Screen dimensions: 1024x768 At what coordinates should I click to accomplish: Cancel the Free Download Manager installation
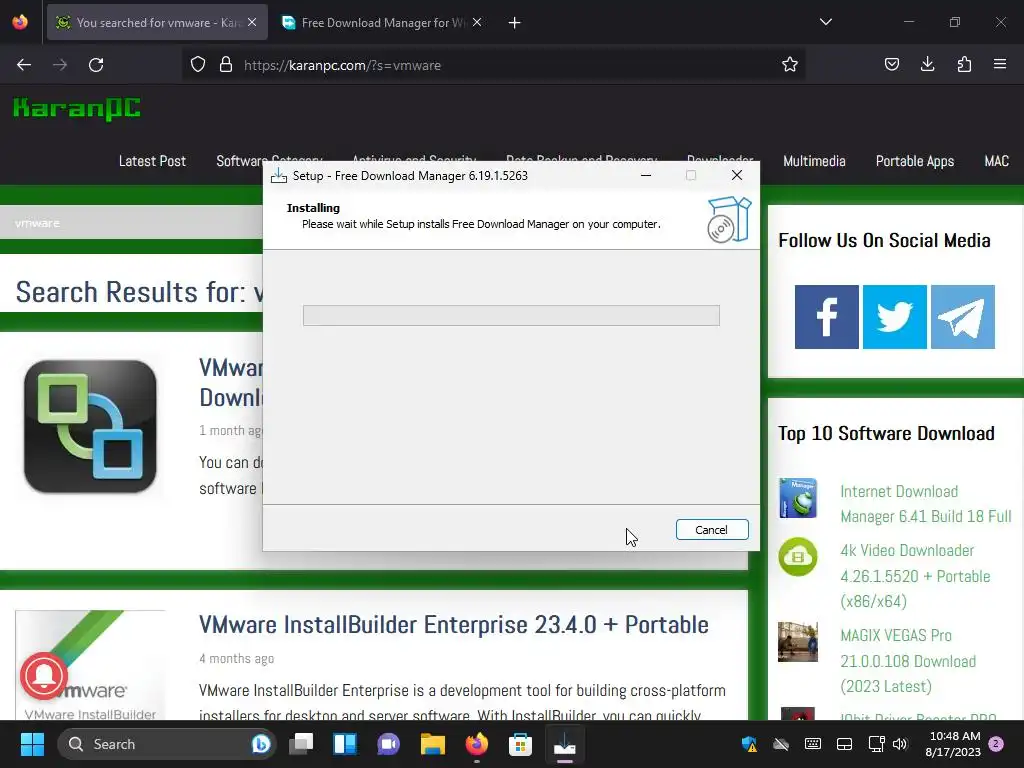(x=712, y=530)
